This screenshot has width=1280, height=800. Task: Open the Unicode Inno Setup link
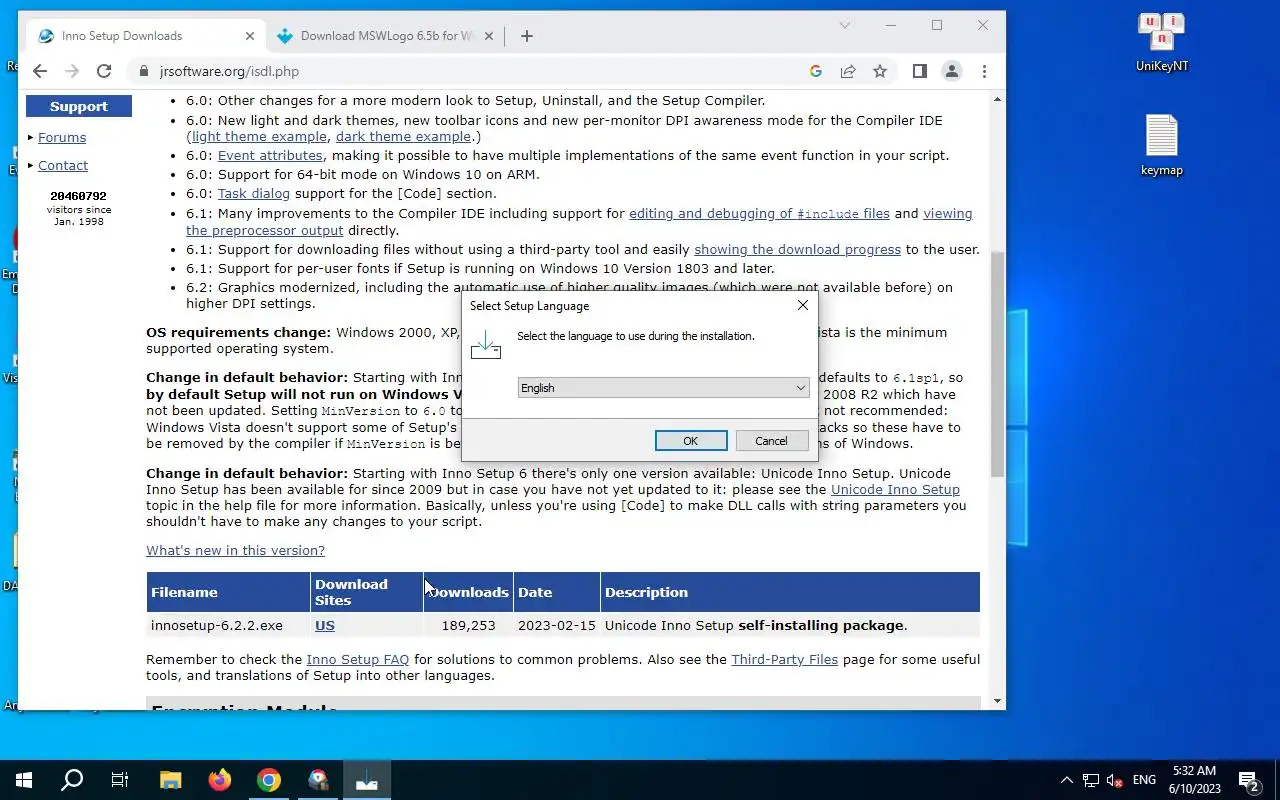(x=895, y=490)
